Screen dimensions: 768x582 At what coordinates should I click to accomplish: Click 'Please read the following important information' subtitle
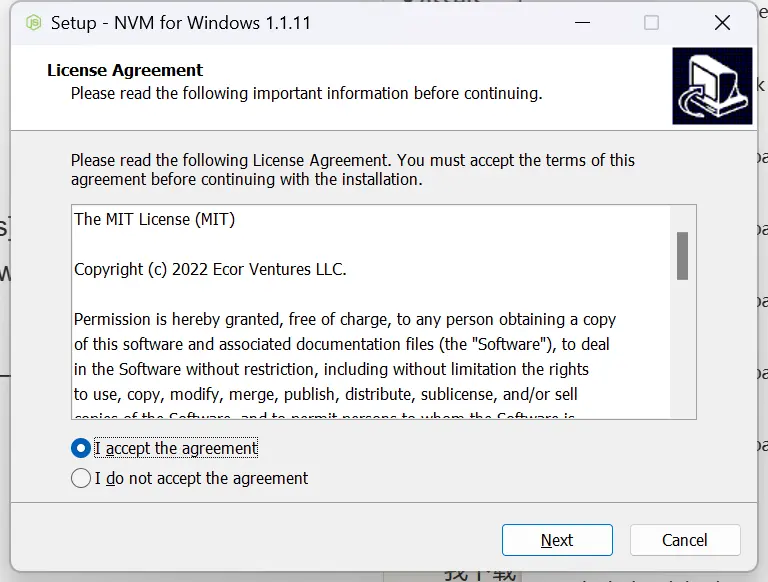coord(307,93)
